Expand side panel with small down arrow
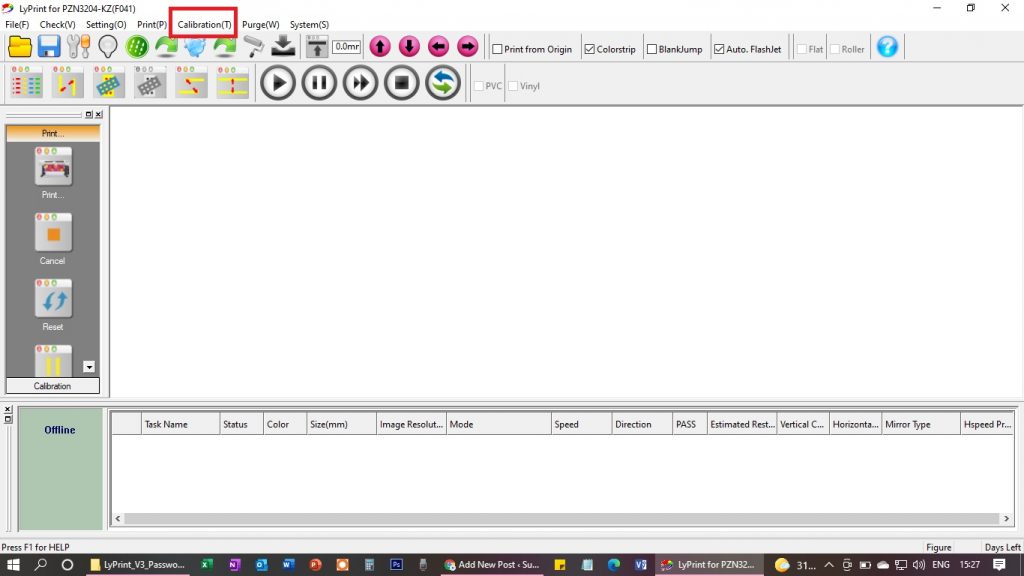Image resolution: width=1024 pixels, height=576 pixels. coord(89,367)
